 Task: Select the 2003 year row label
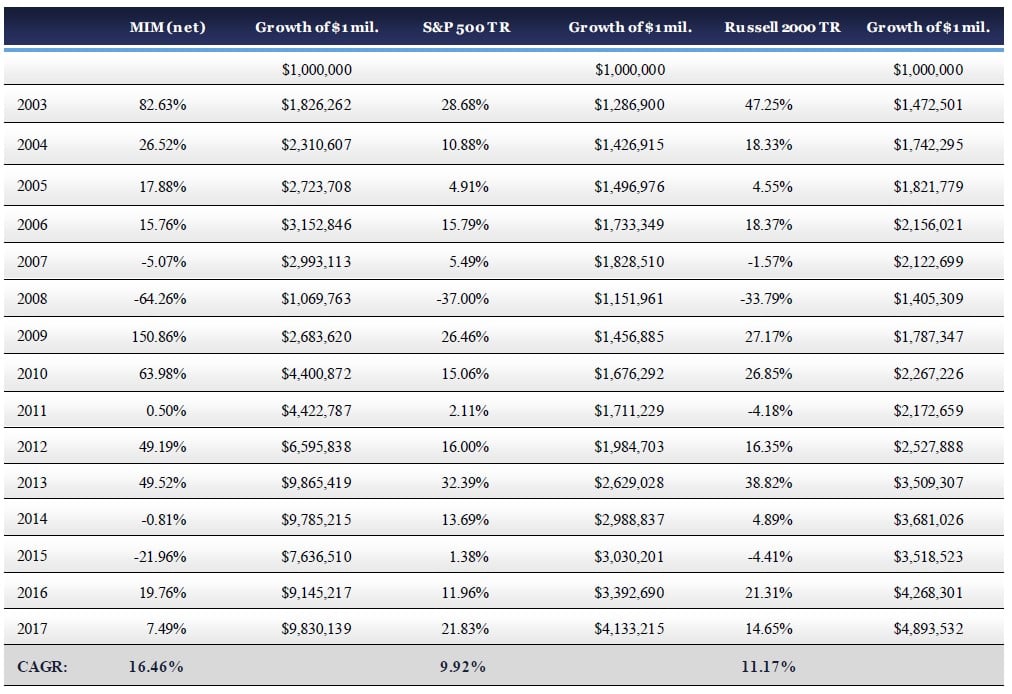[32, 104]
